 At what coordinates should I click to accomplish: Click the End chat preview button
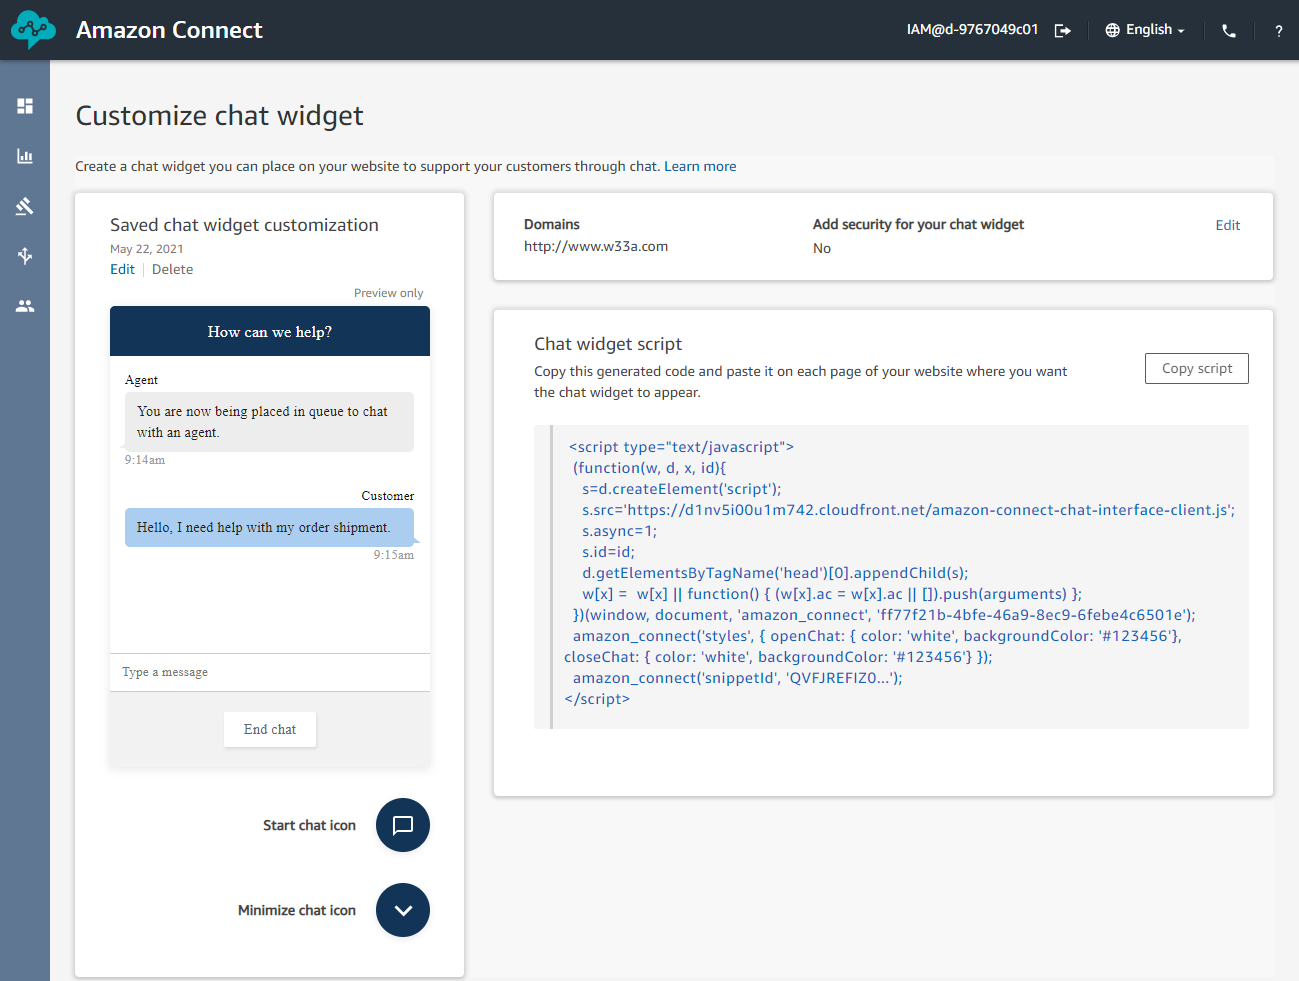[270, 729]
